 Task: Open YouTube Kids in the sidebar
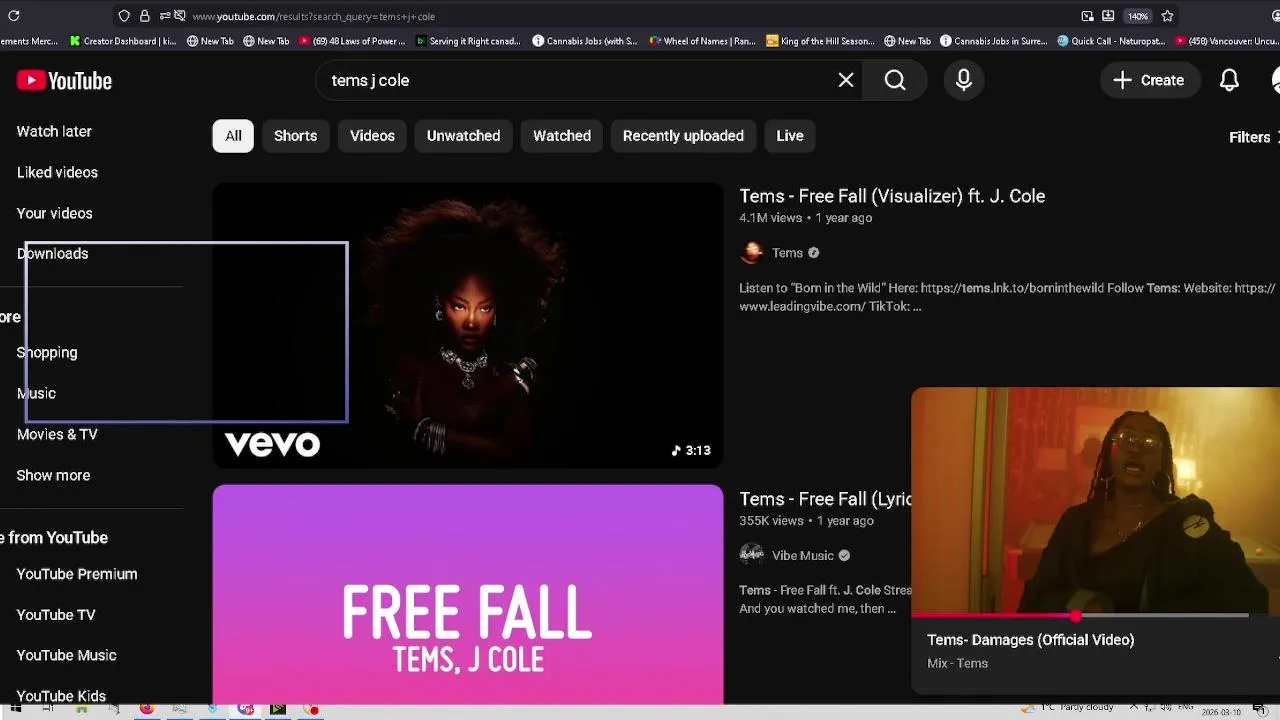pos(61,696)
